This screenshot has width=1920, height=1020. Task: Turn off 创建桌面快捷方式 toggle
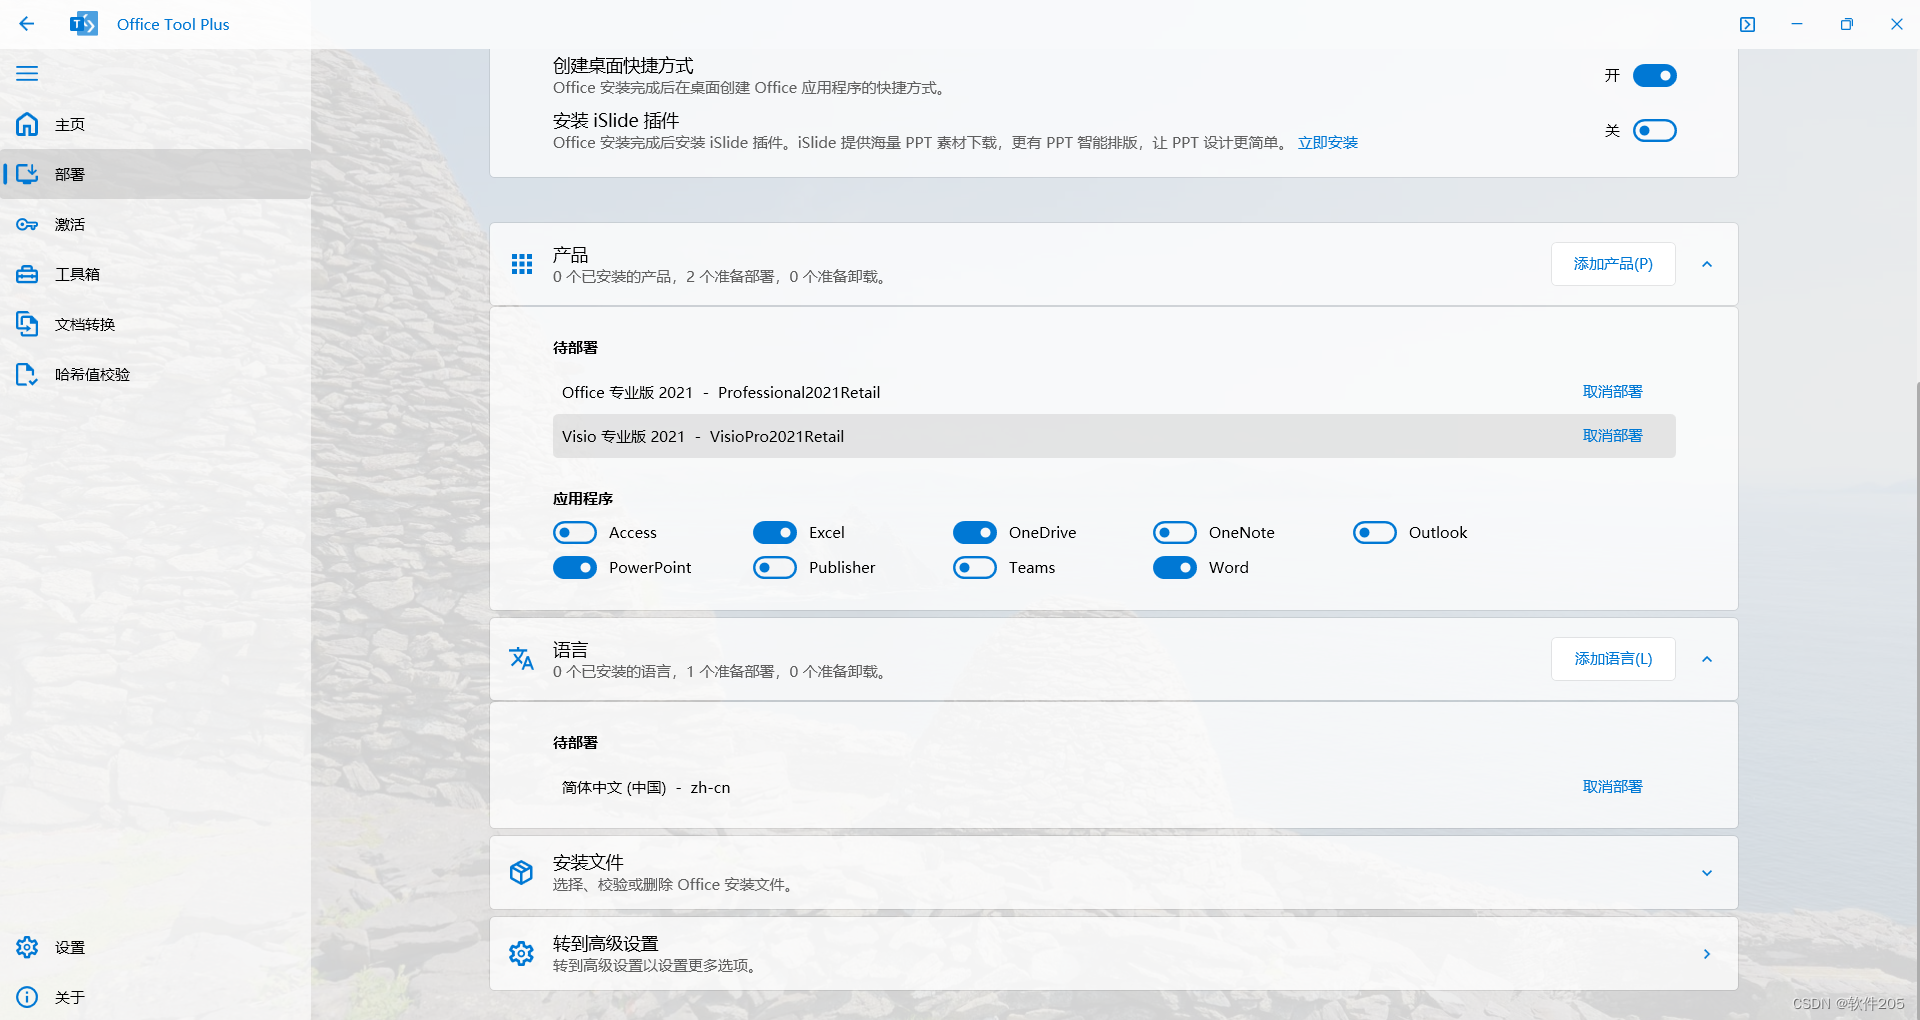pos(1655,76)
